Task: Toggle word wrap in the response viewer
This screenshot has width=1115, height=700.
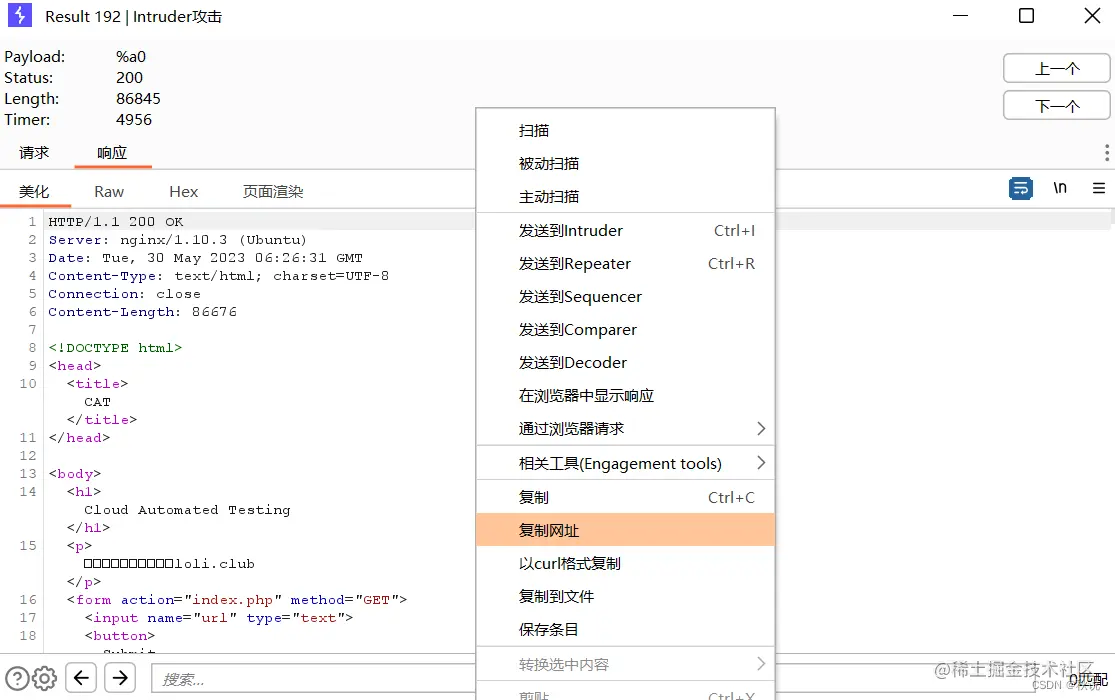Action: pos(1020,188)
